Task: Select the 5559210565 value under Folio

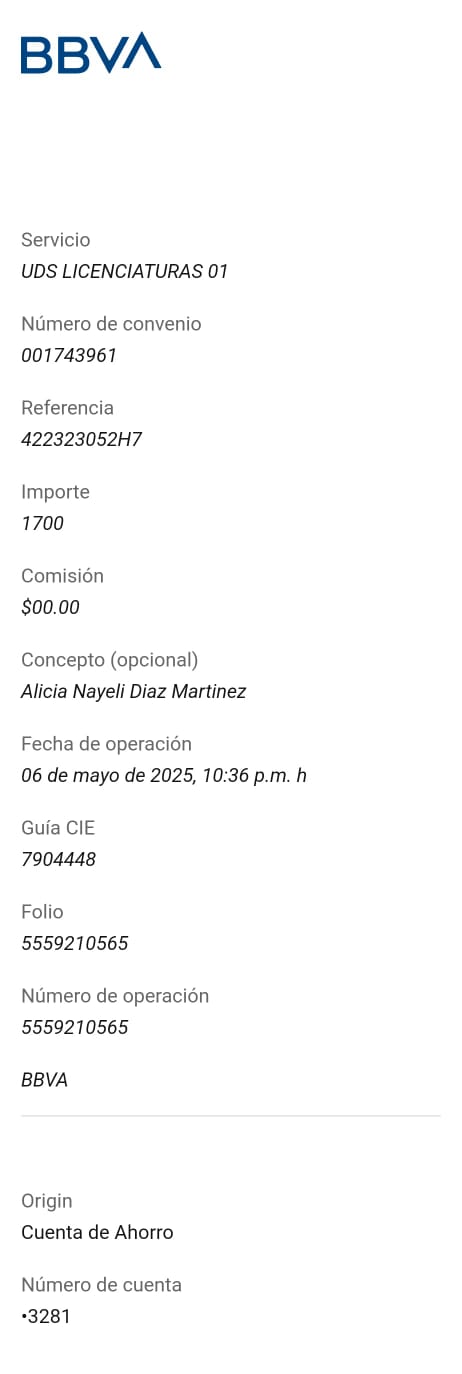Action: tap(75, 943)
